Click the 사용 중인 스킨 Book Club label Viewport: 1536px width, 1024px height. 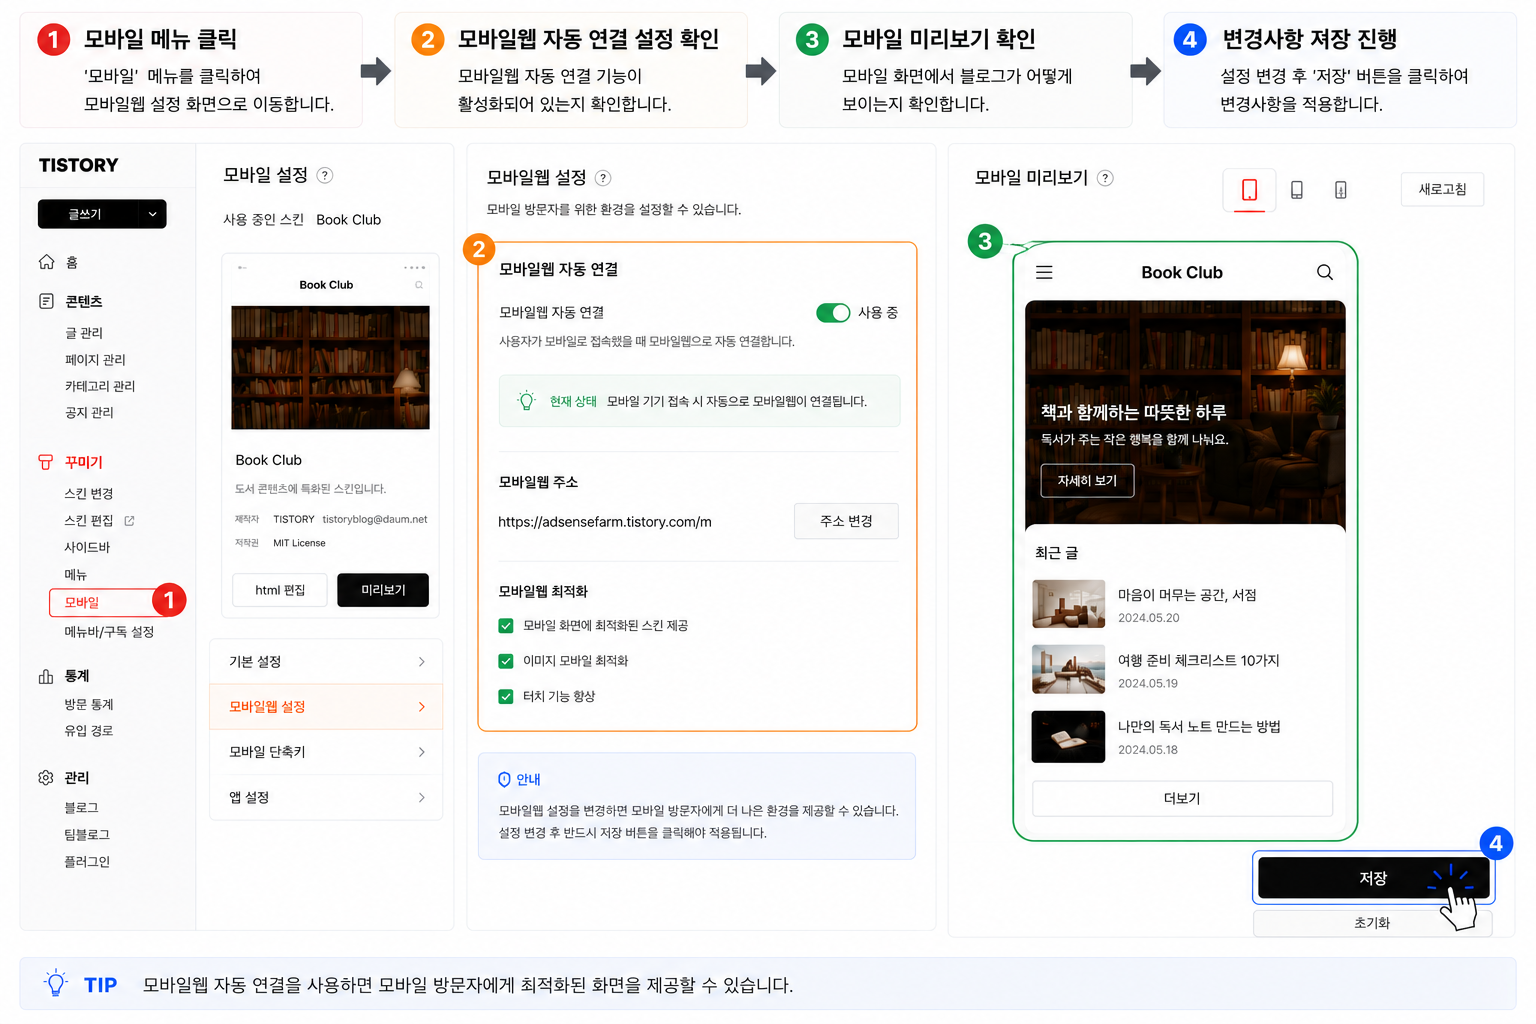point(302,220)
